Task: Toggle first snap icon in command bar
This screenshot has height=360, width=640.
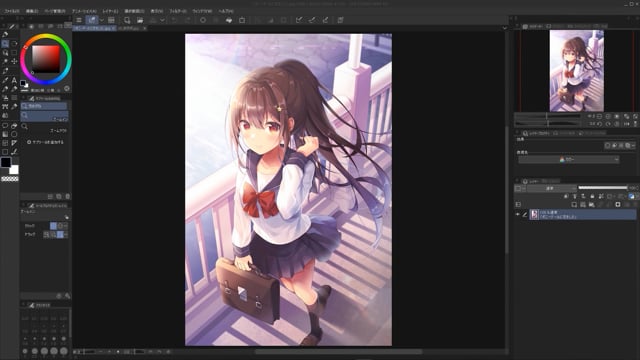Action: click(x=299, y=20)
